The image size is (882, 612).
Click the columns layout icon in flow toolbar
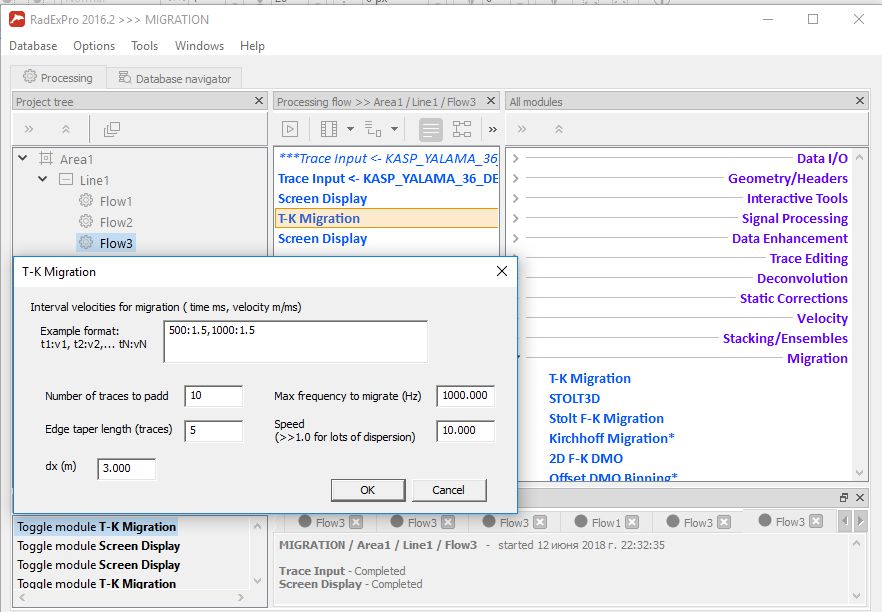click(x=329, y=129)
